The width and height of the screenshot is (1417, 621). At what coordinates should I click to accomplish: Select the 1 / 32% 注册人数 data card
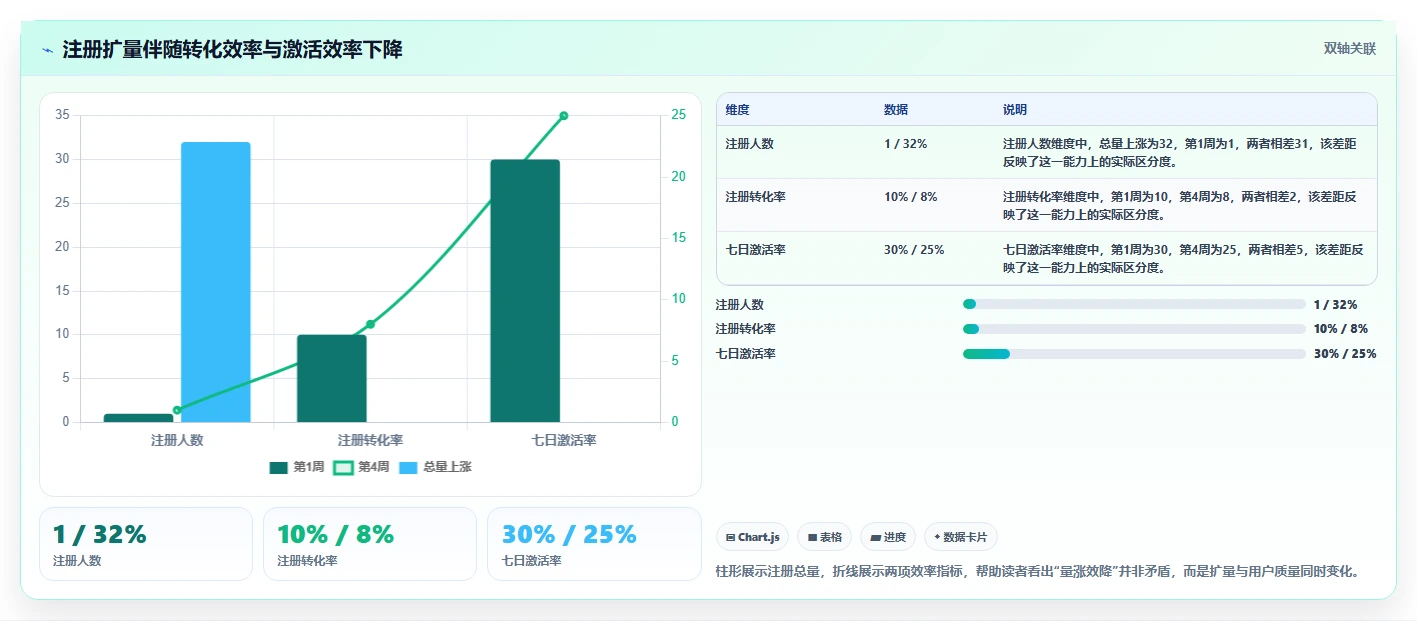[x=146, y=544]
